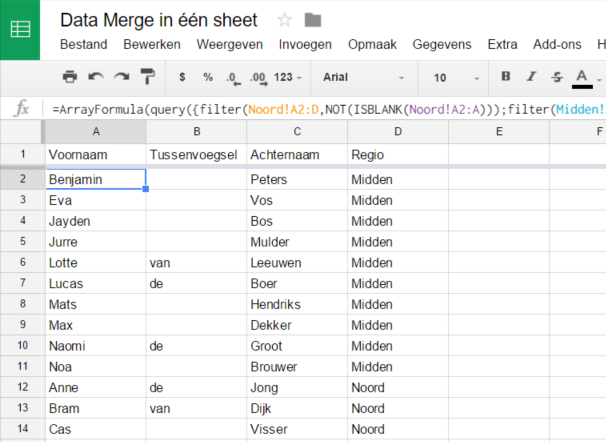Select the cell containing Benjamin

pyautogui.click(x=96, y=179)
